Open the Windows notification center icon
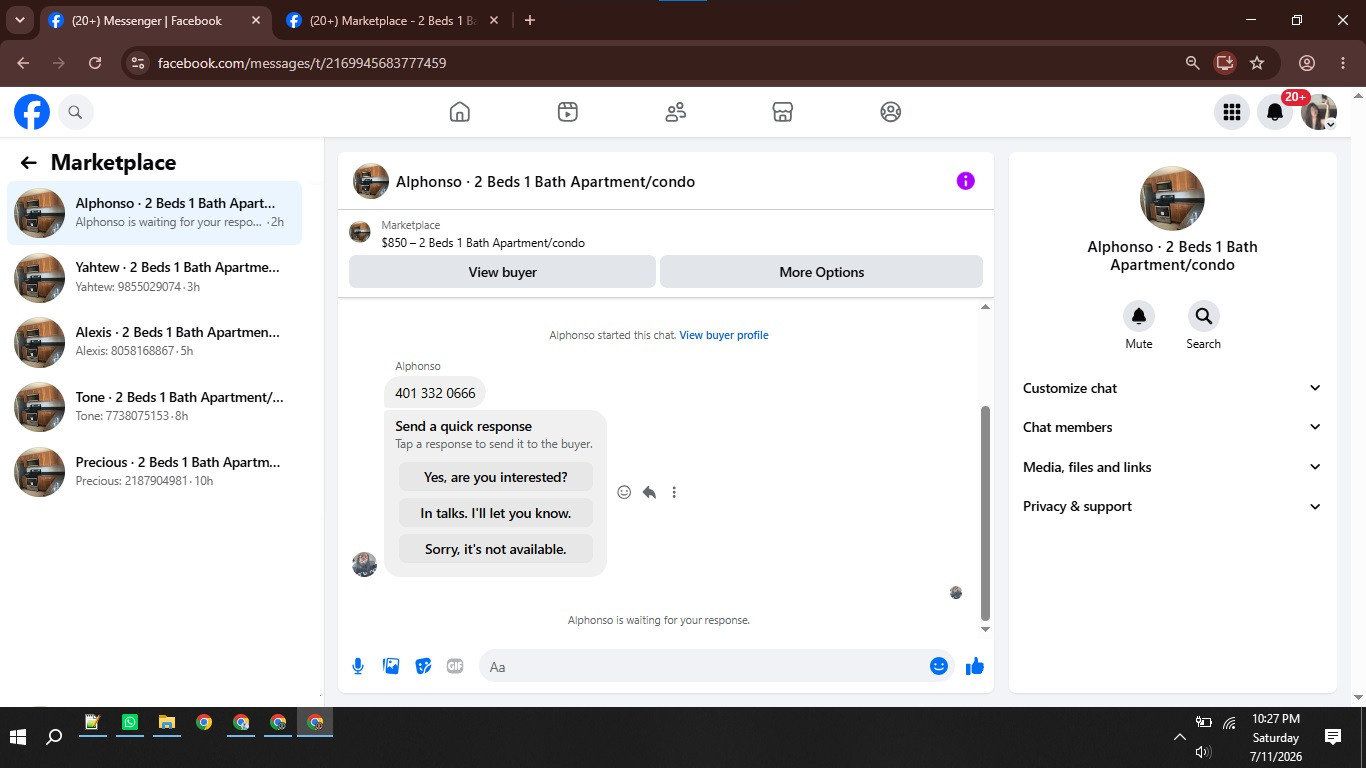The image size is (1366, 768). (x=1333, y=737)
